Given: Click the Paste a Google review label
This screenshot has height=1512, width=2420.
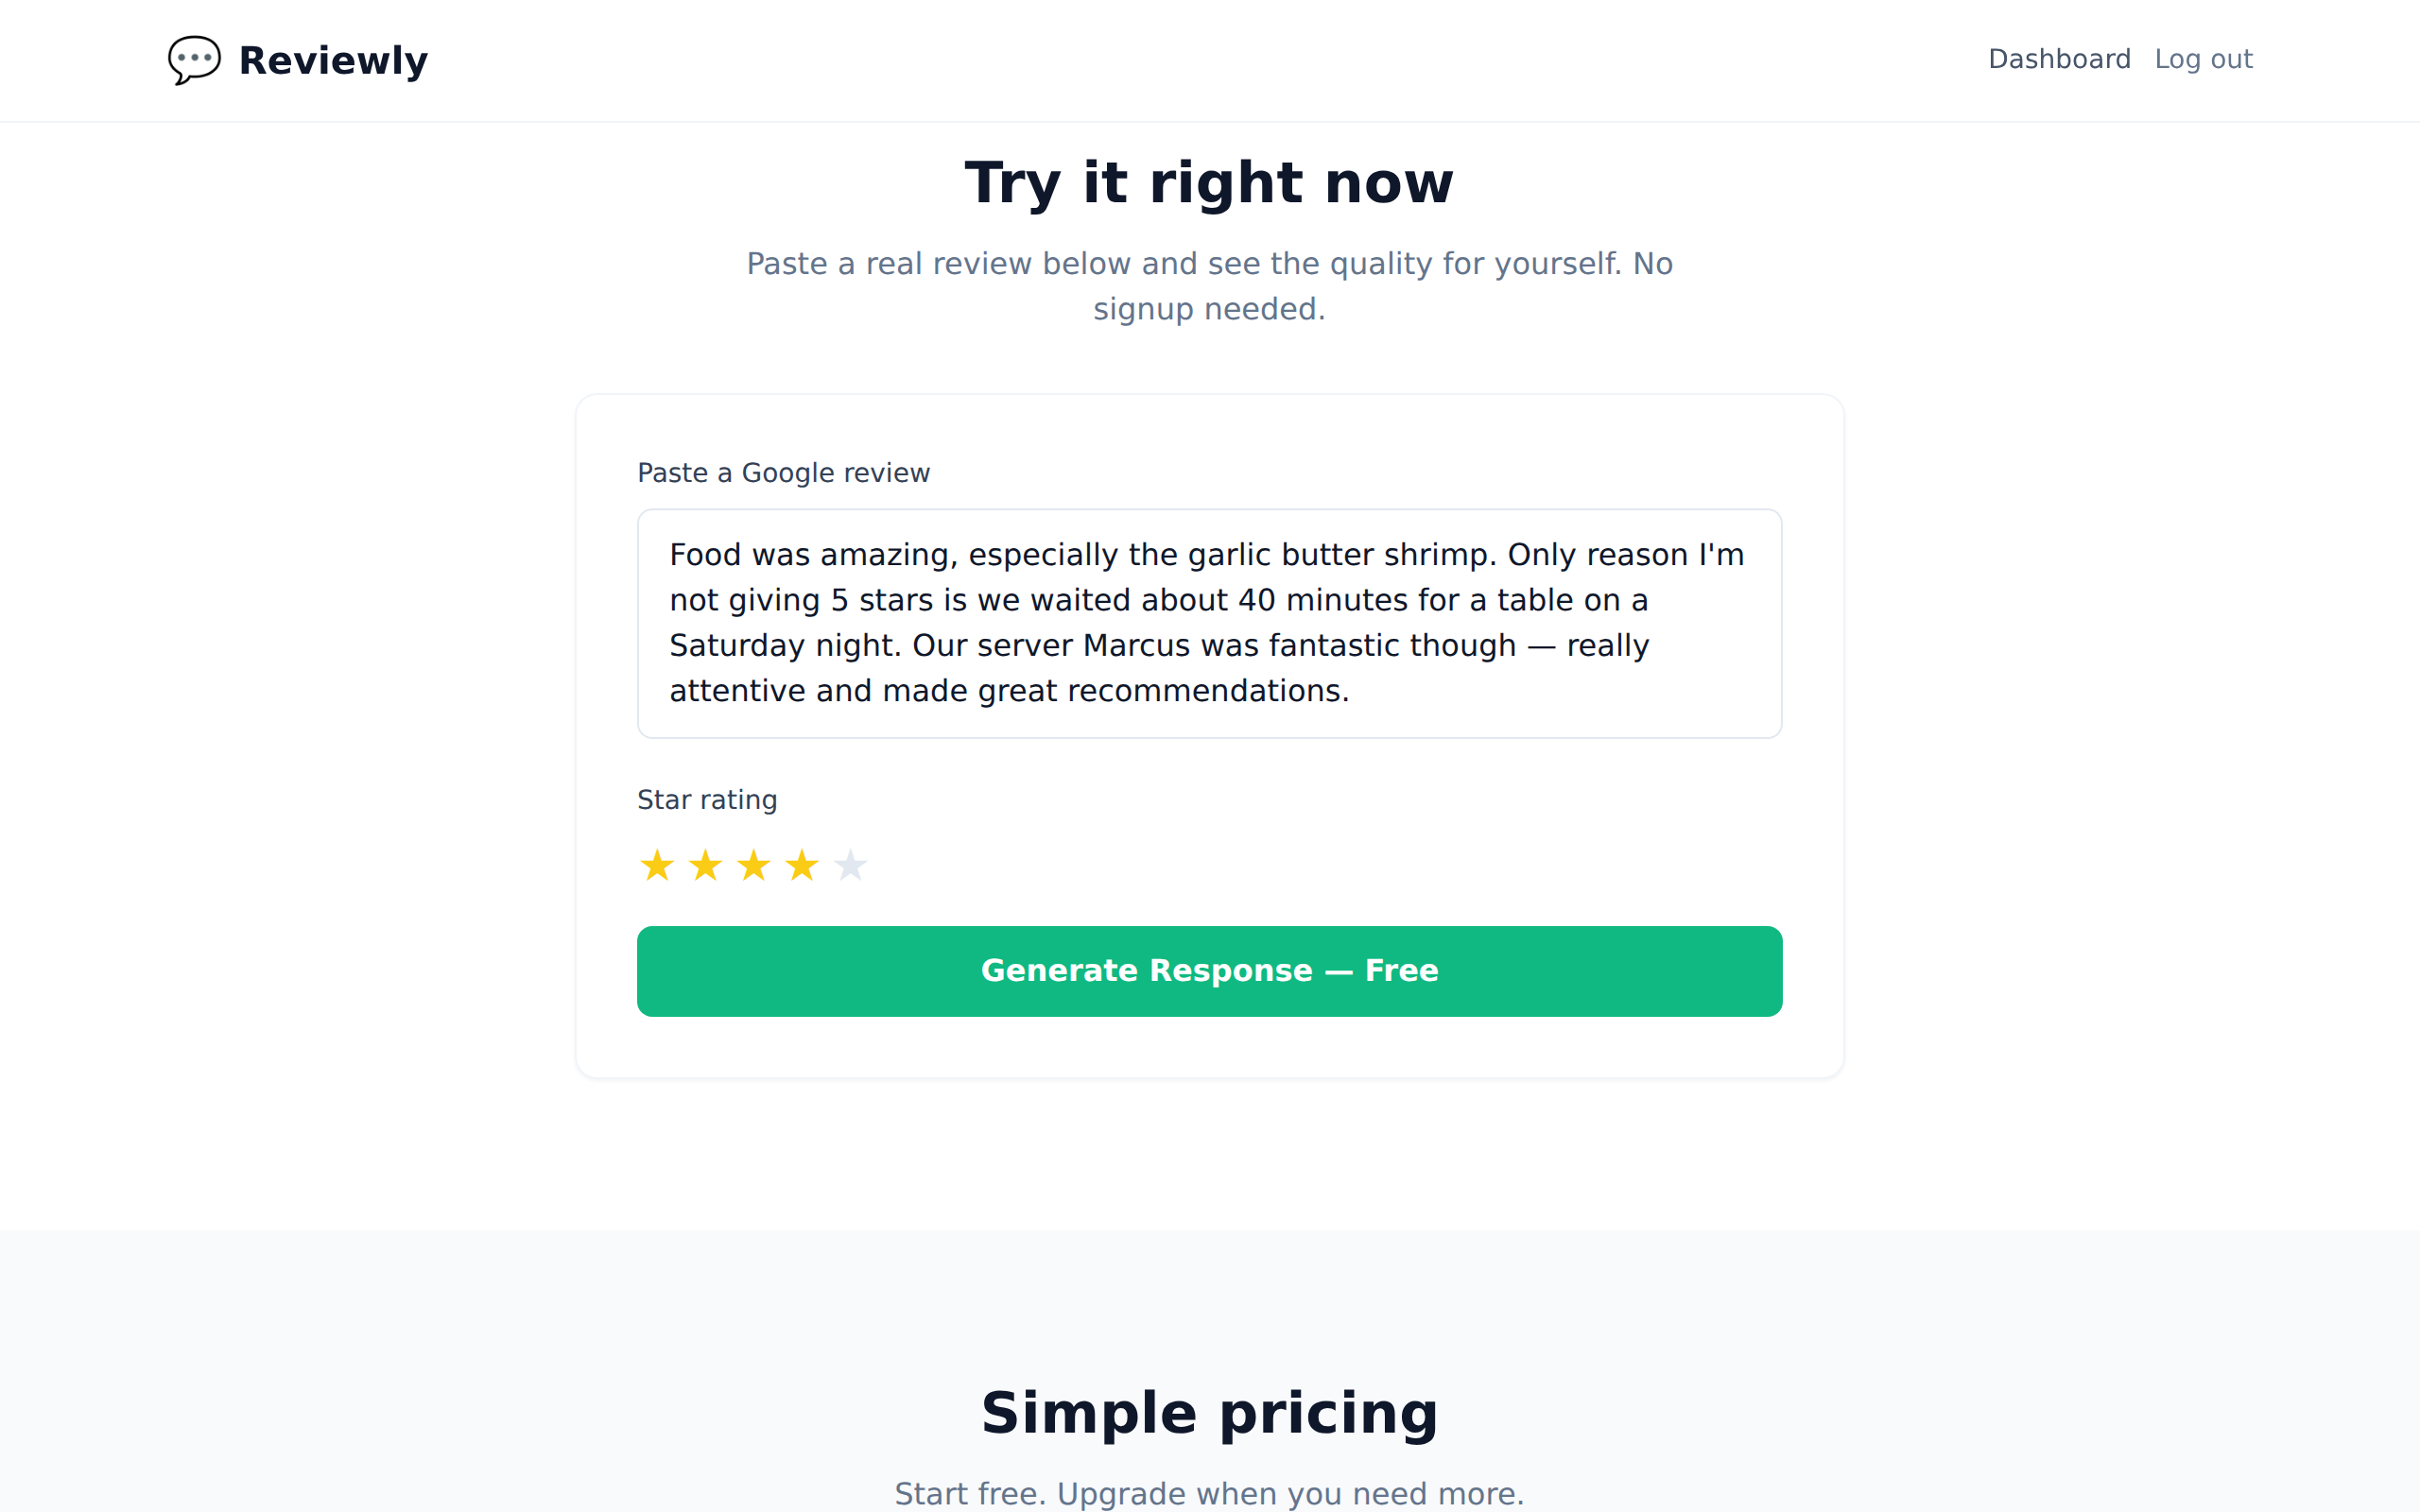Looking at the screenshot, I should point(784,472).
